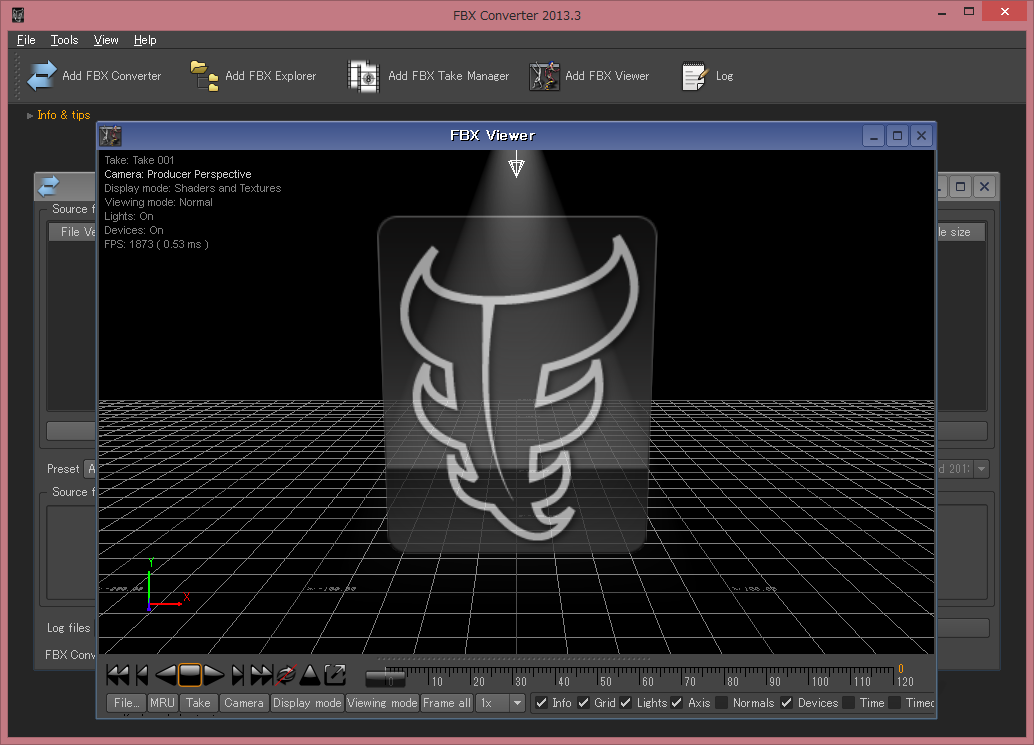Click the Stop playback button
This screenshot has height=745, width=1034.
coord(190,674)
